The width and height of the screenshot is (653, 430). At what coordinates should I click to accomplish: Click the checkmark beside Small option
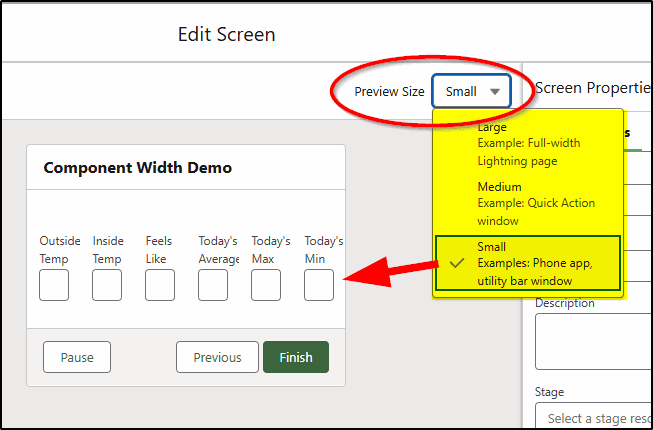pyautogui.click(x=457, y=263)
